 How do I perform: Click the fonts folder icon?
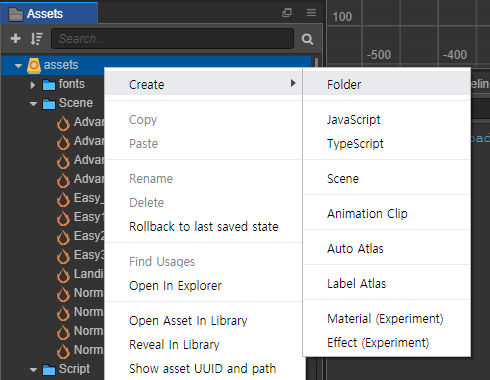coord(49,85)
